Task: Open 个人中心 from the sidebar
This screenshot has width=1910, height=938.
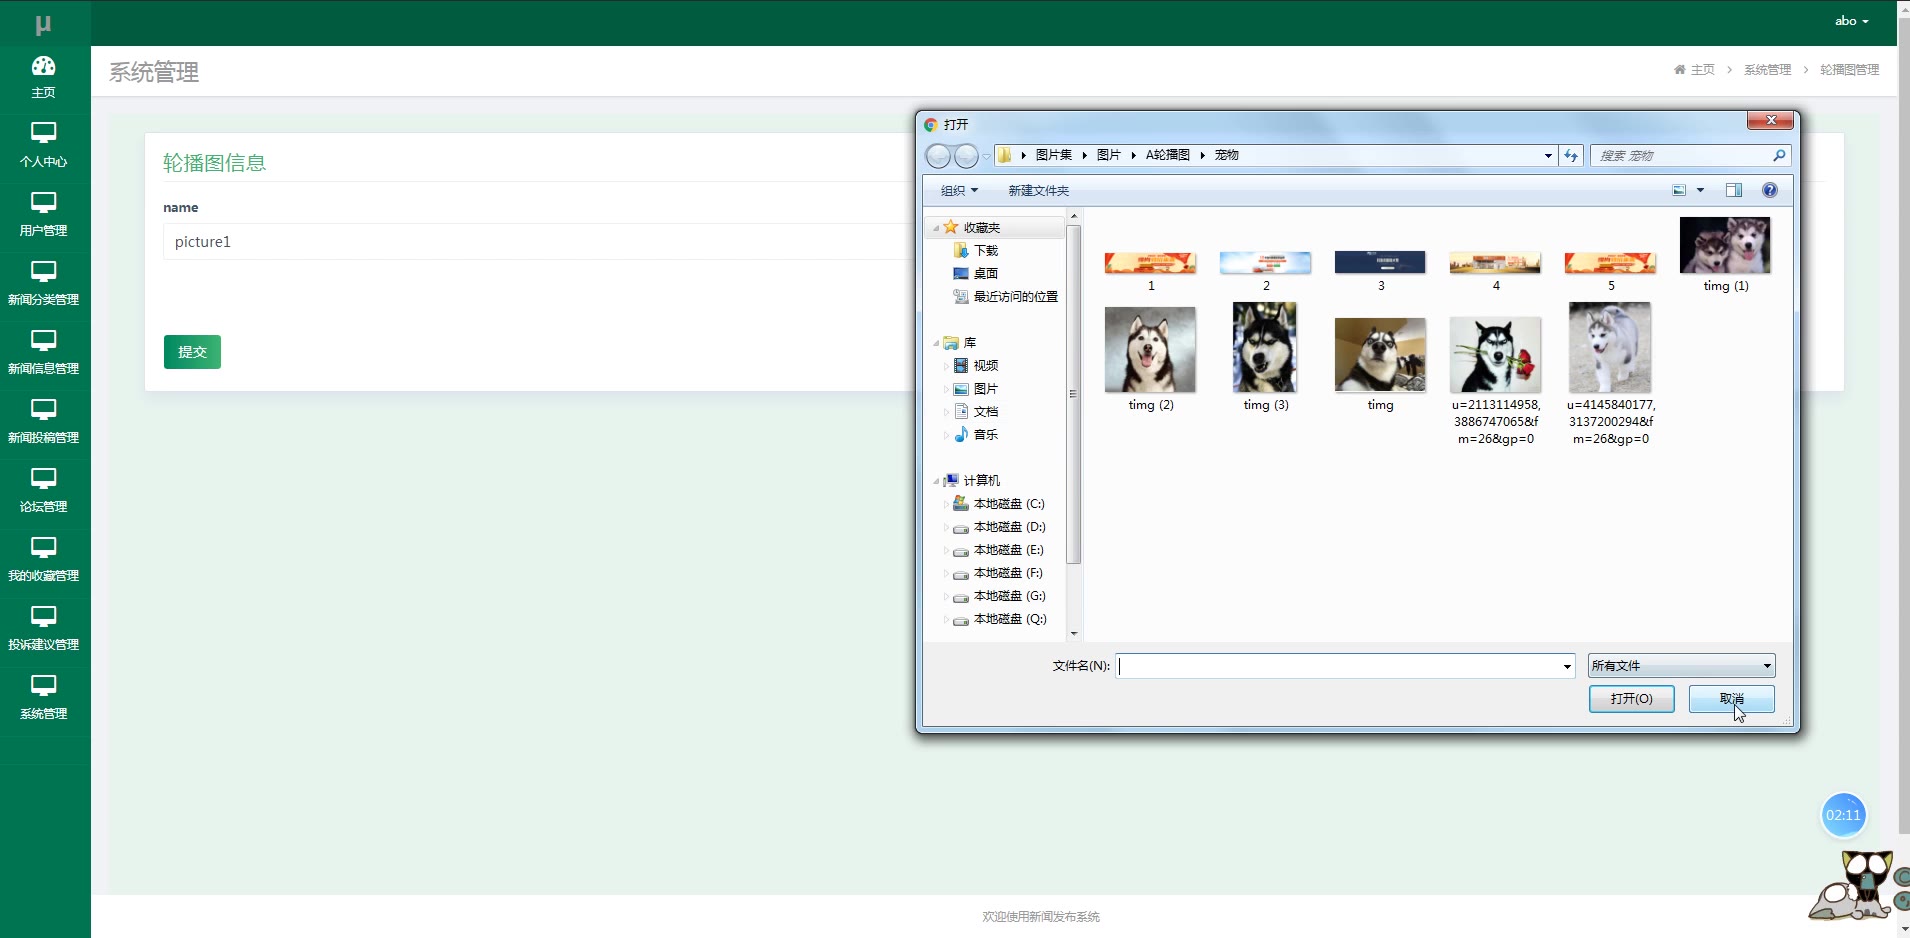Action: (43, 146)
